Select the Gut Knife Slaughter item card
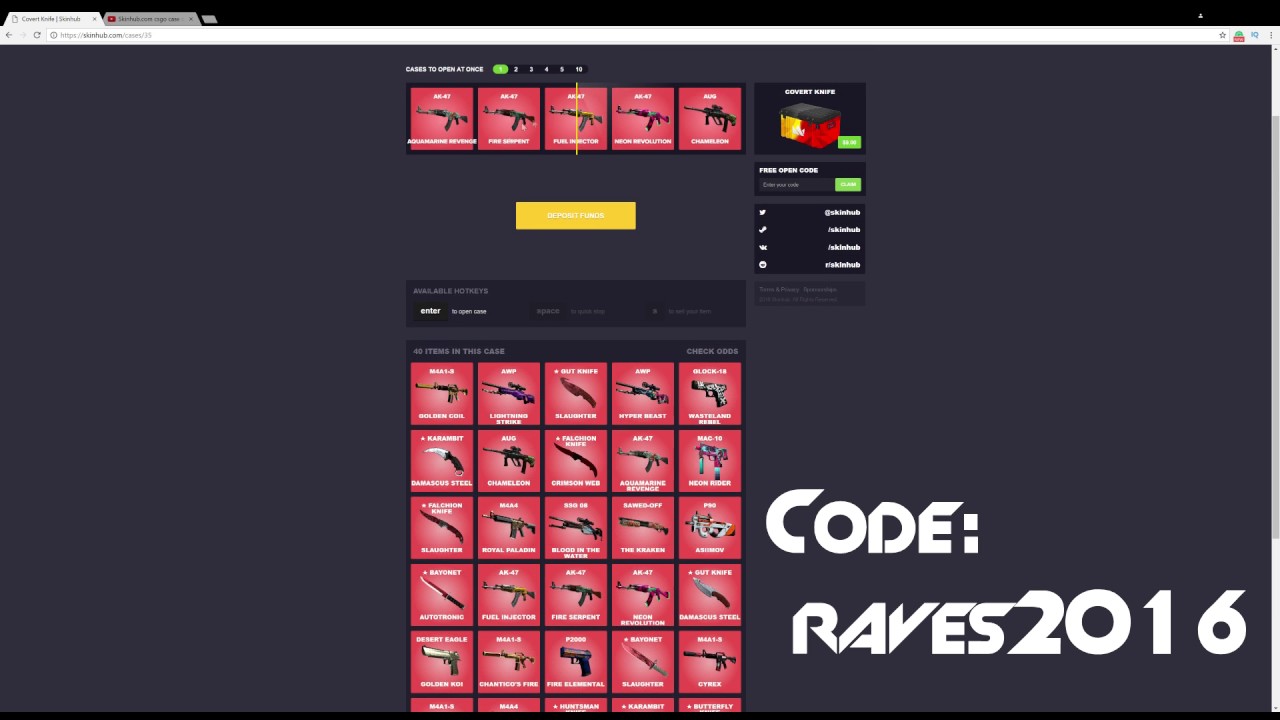Screen dimensions: 1280x720 [576, 394]
